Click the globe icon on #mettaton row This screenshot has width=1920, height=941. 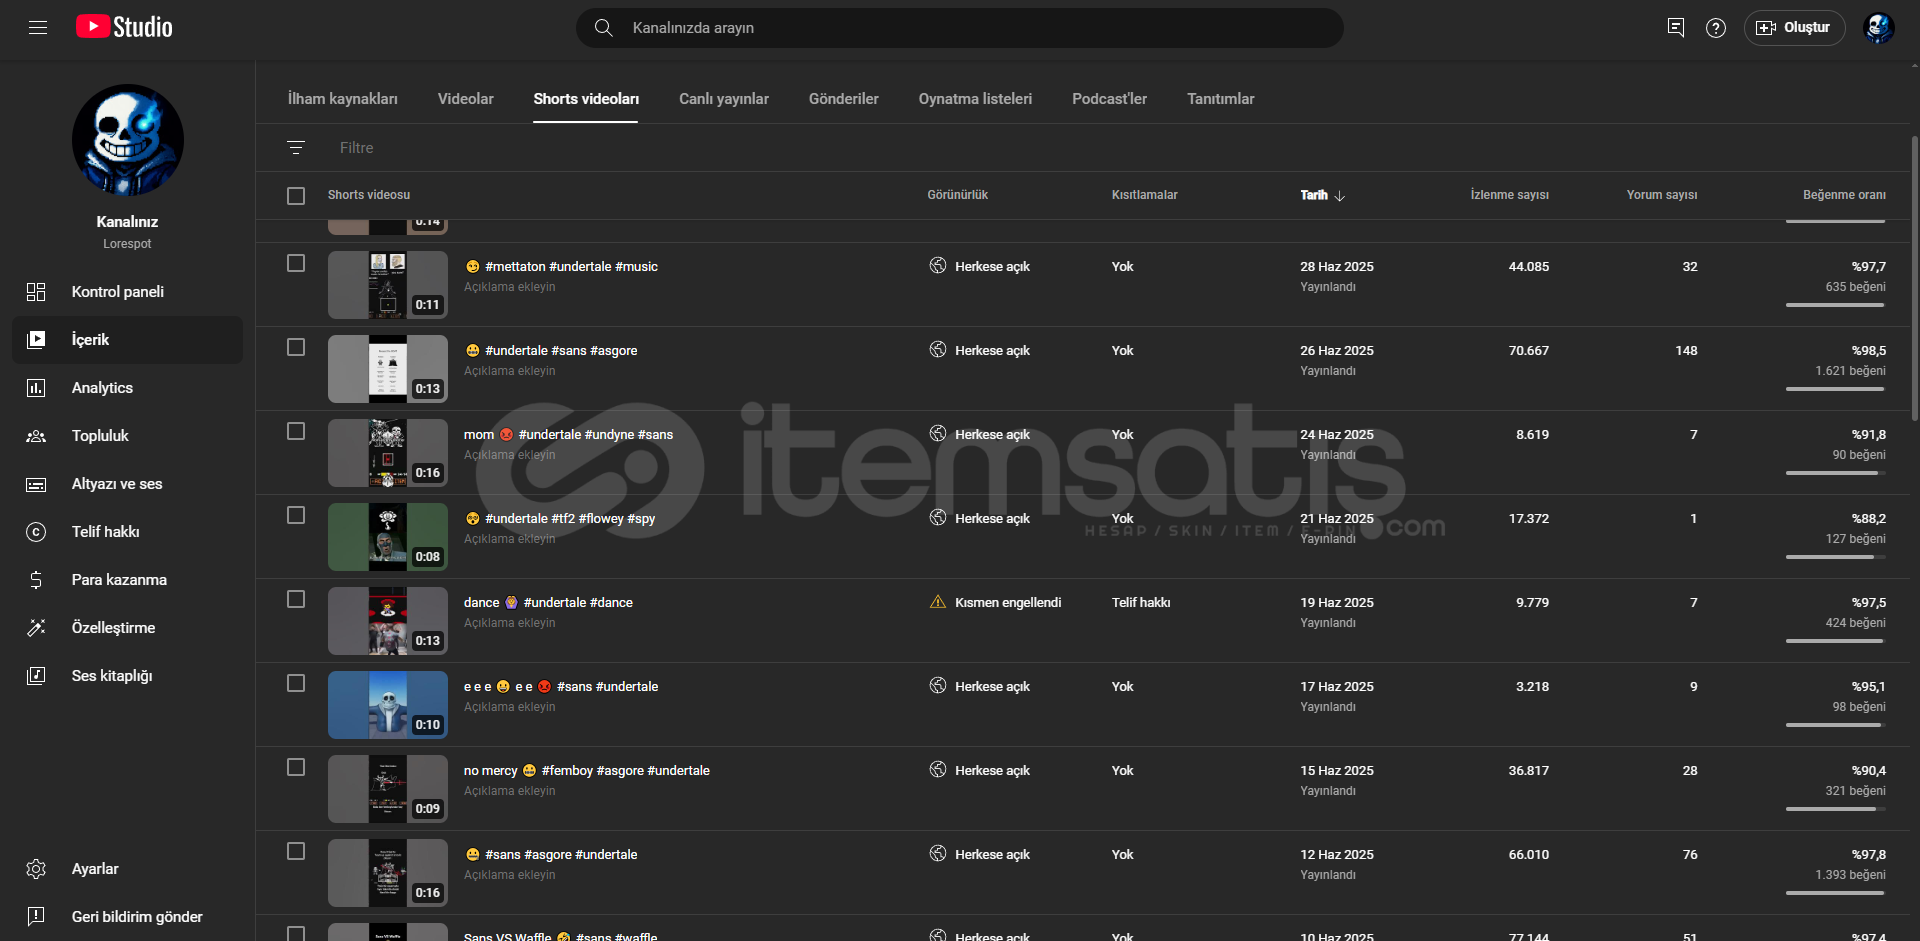(938, 266)
